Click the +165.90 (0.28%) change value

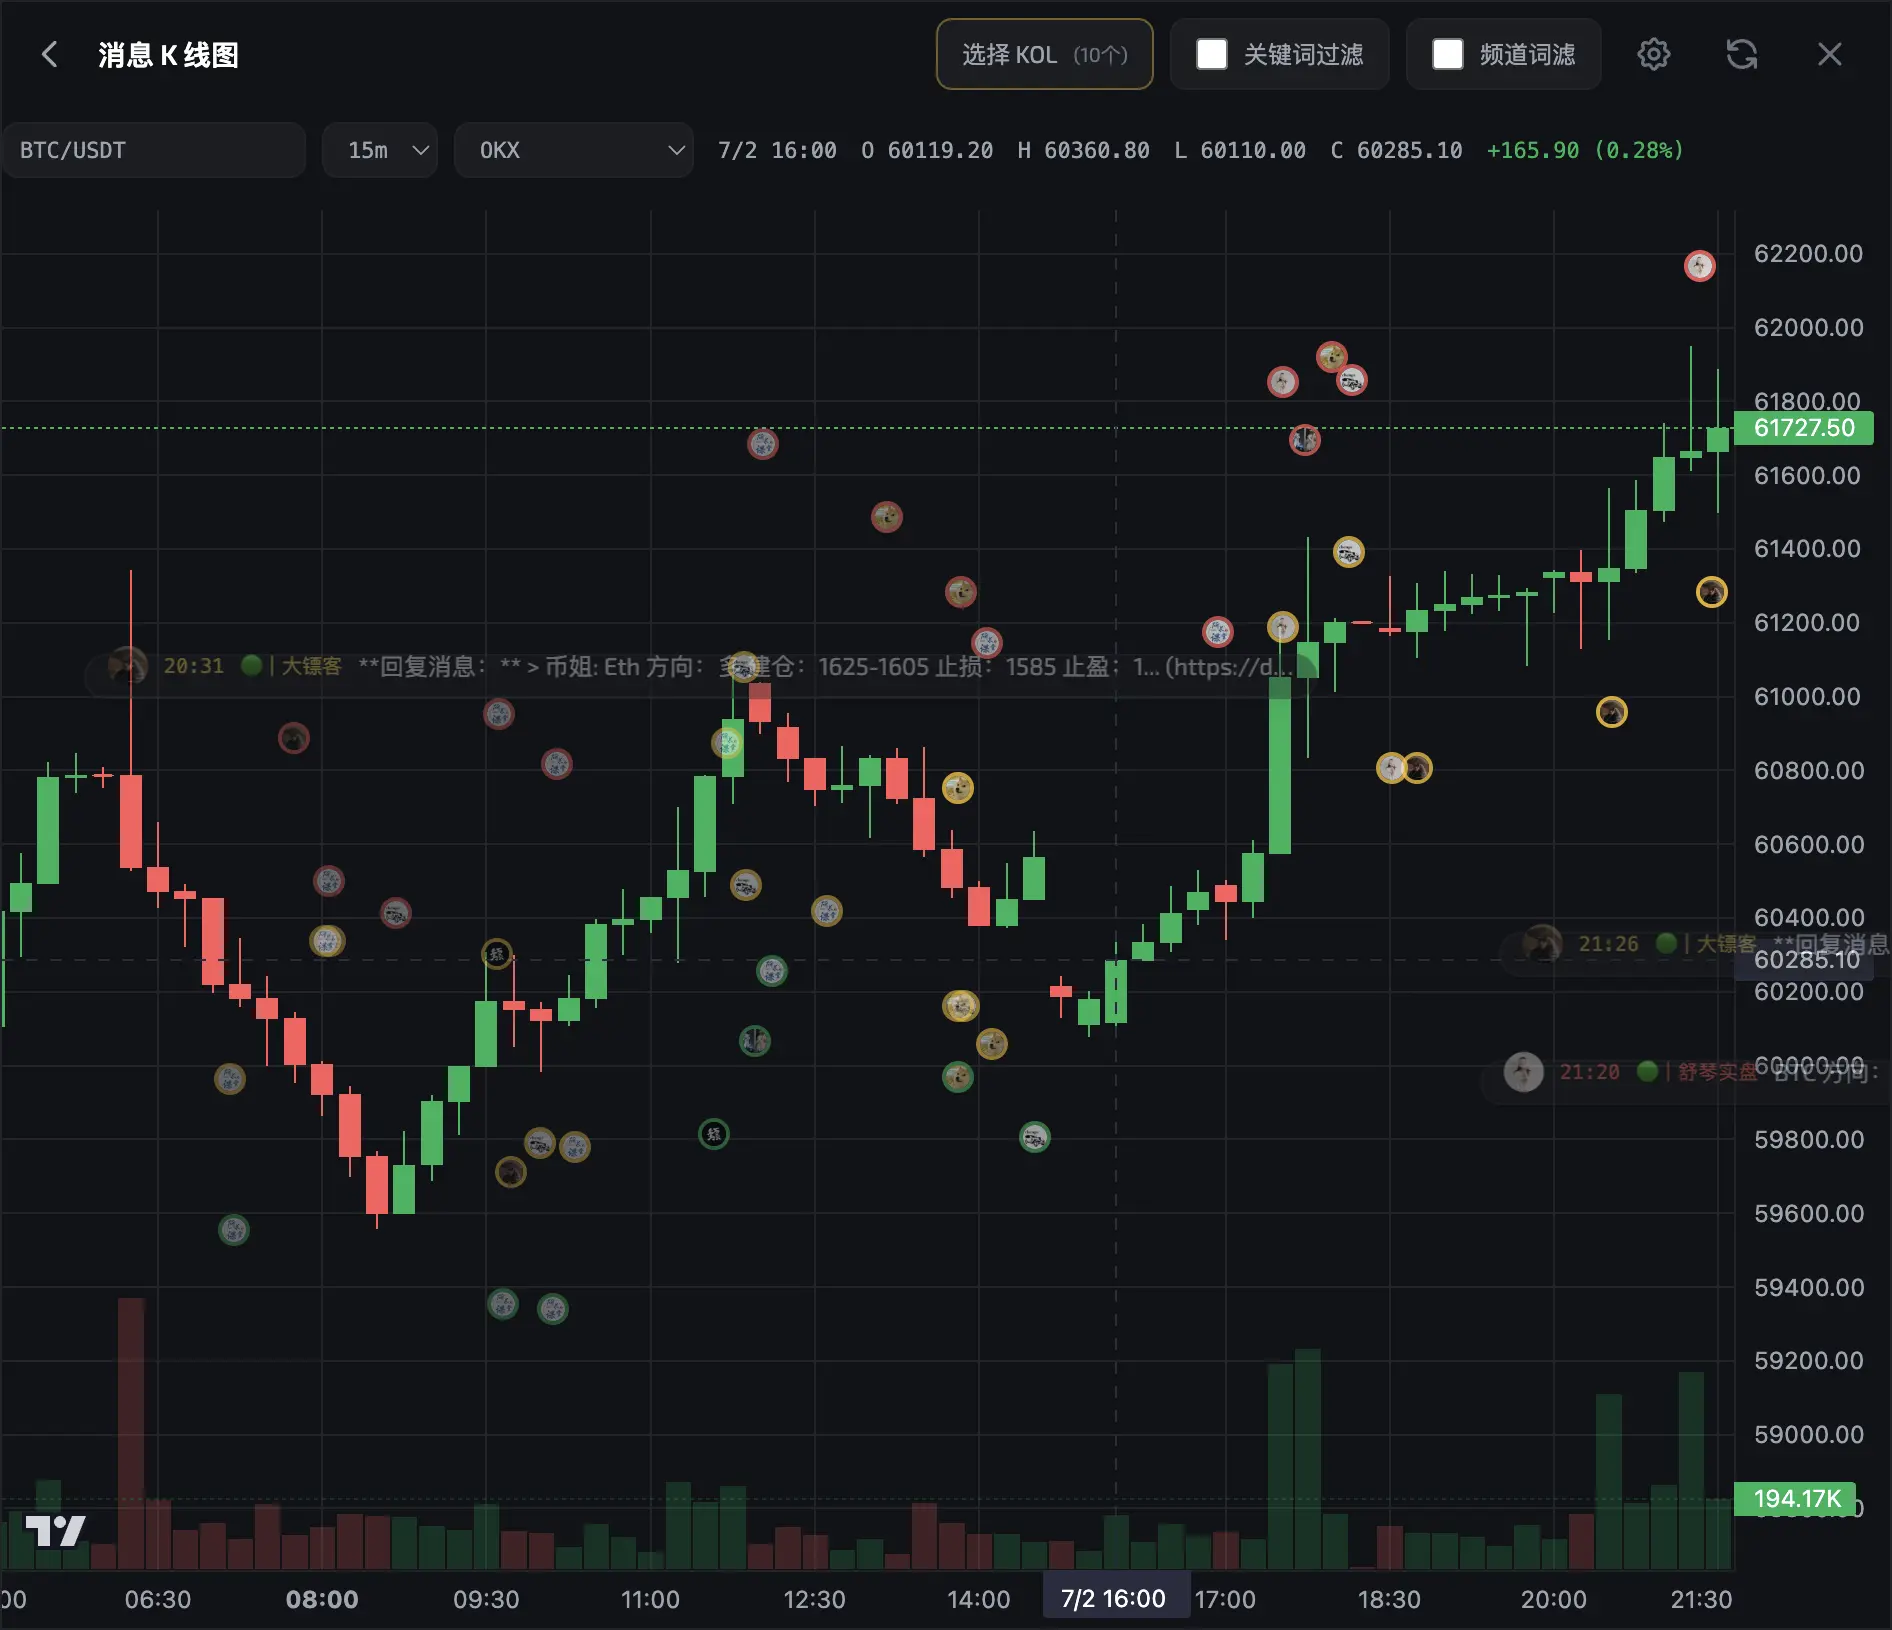pos(1585,150)
